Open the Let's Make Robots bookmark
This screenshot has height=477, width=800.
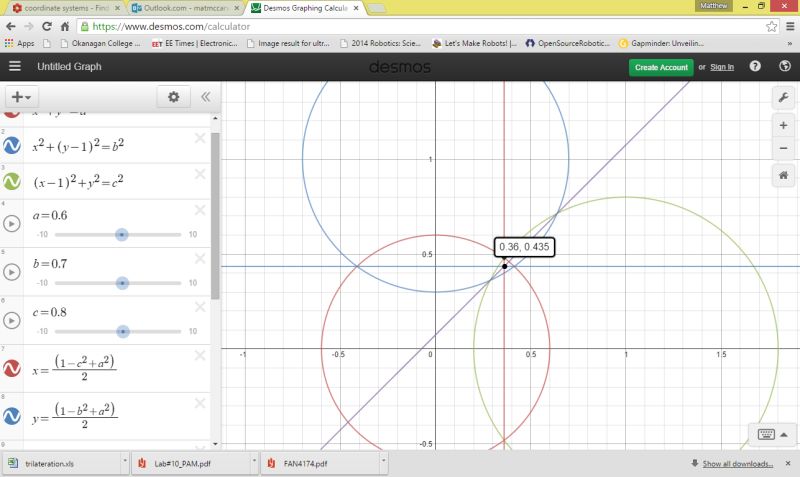point(474,43)
